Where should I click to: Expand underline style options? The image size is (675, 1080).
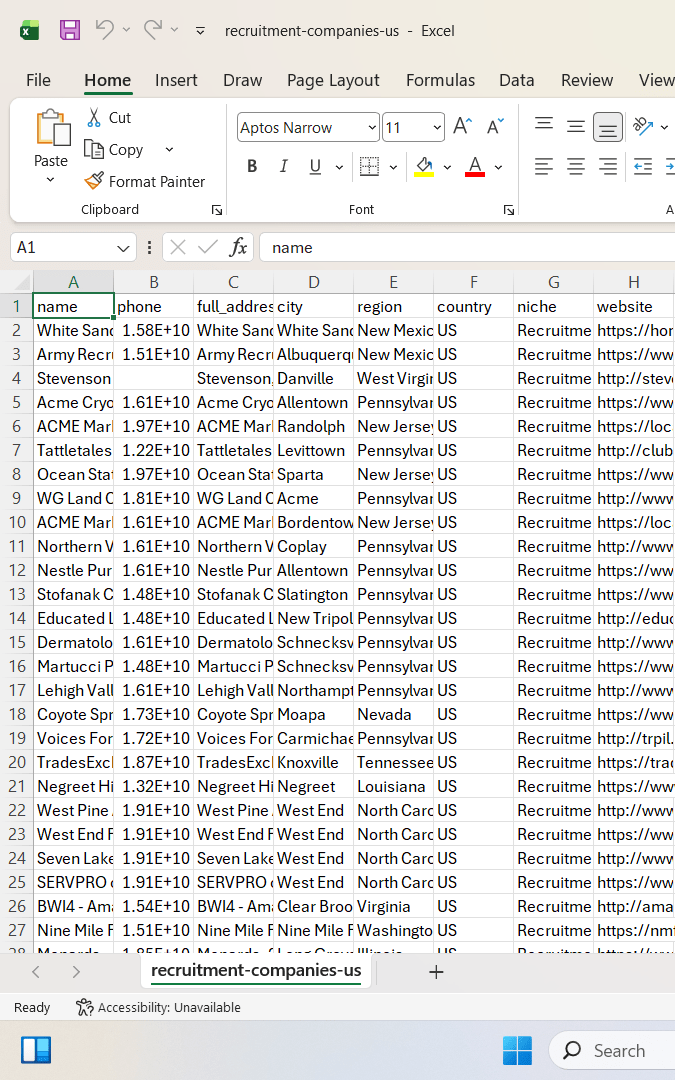(339, 167)
